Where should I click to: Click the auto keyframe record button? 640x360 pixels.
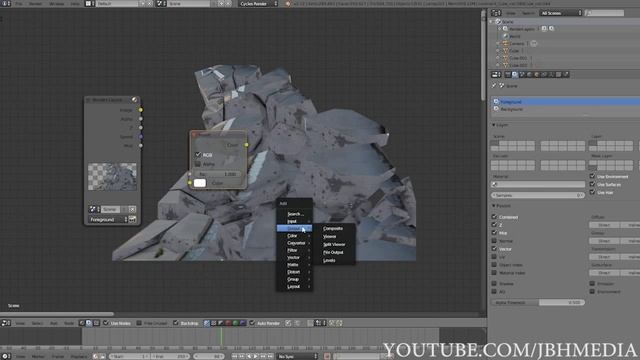pos(327,356)
